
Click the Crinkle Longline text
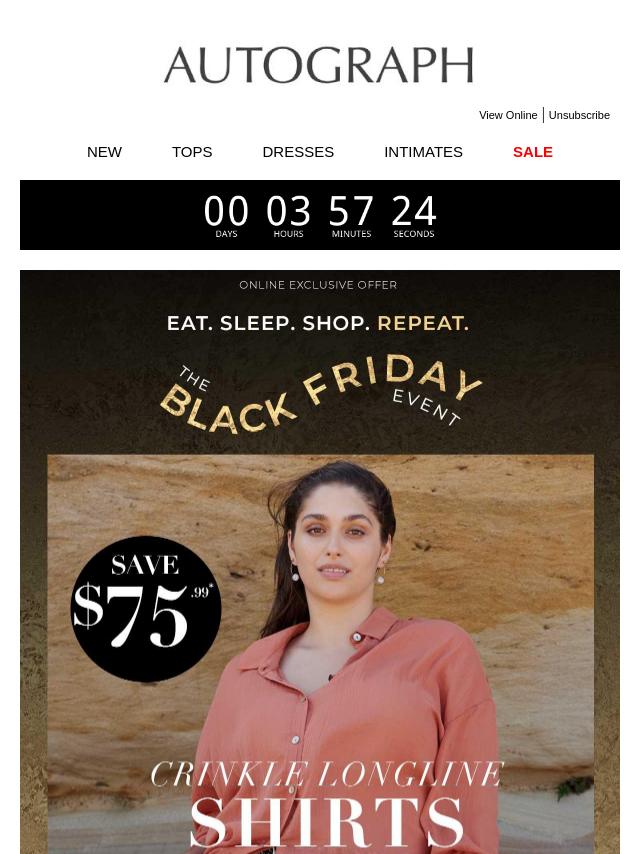coord(327,774)
